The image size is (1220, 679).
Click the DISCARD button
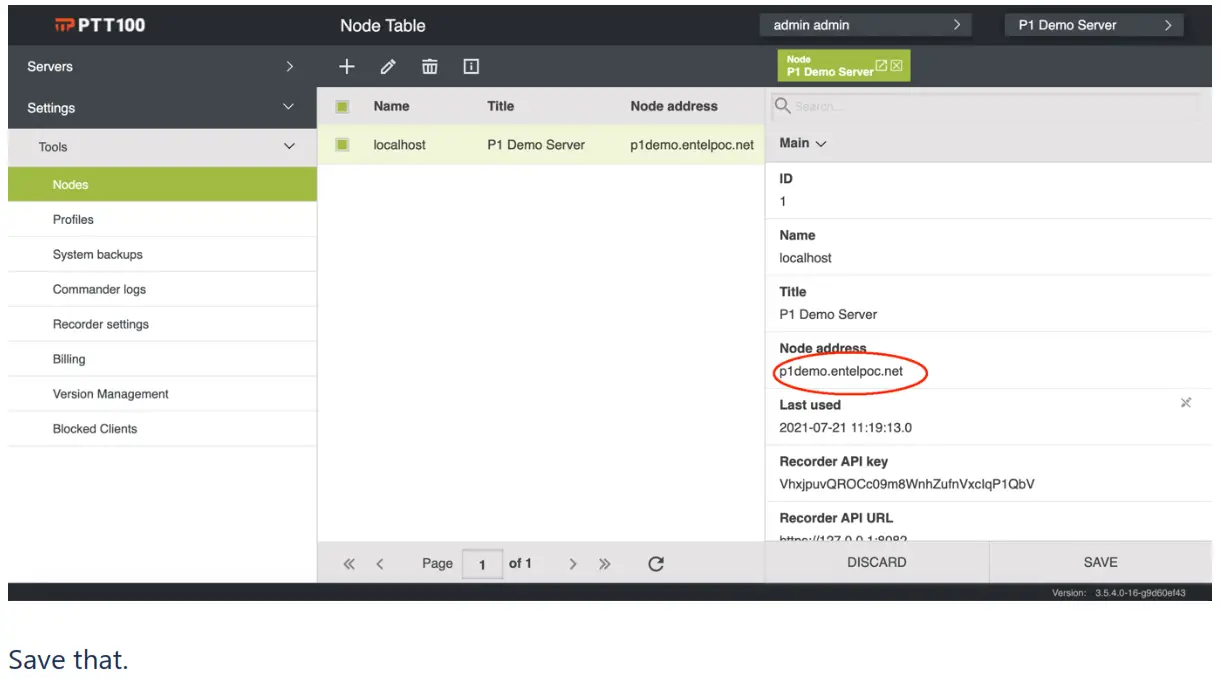(877, 562)
